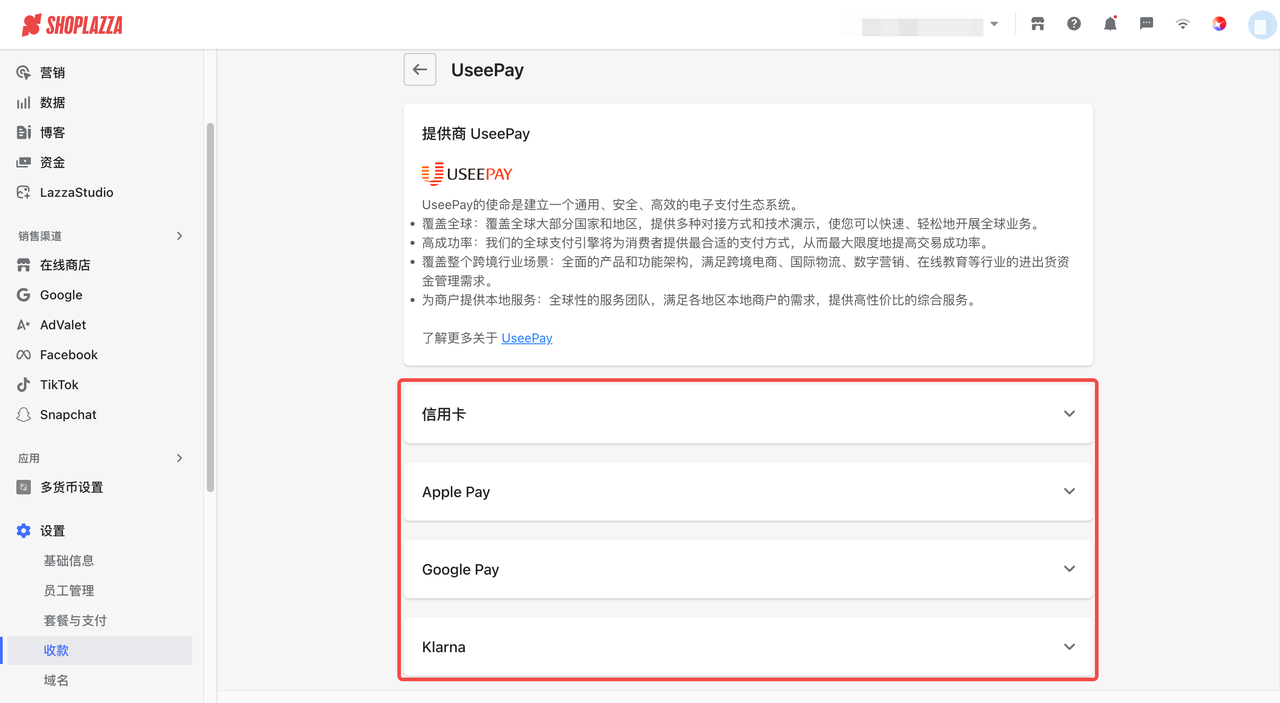1280x703 pixels.
Task: Open the help question mark icon
Action: (x=1074, y=24)
